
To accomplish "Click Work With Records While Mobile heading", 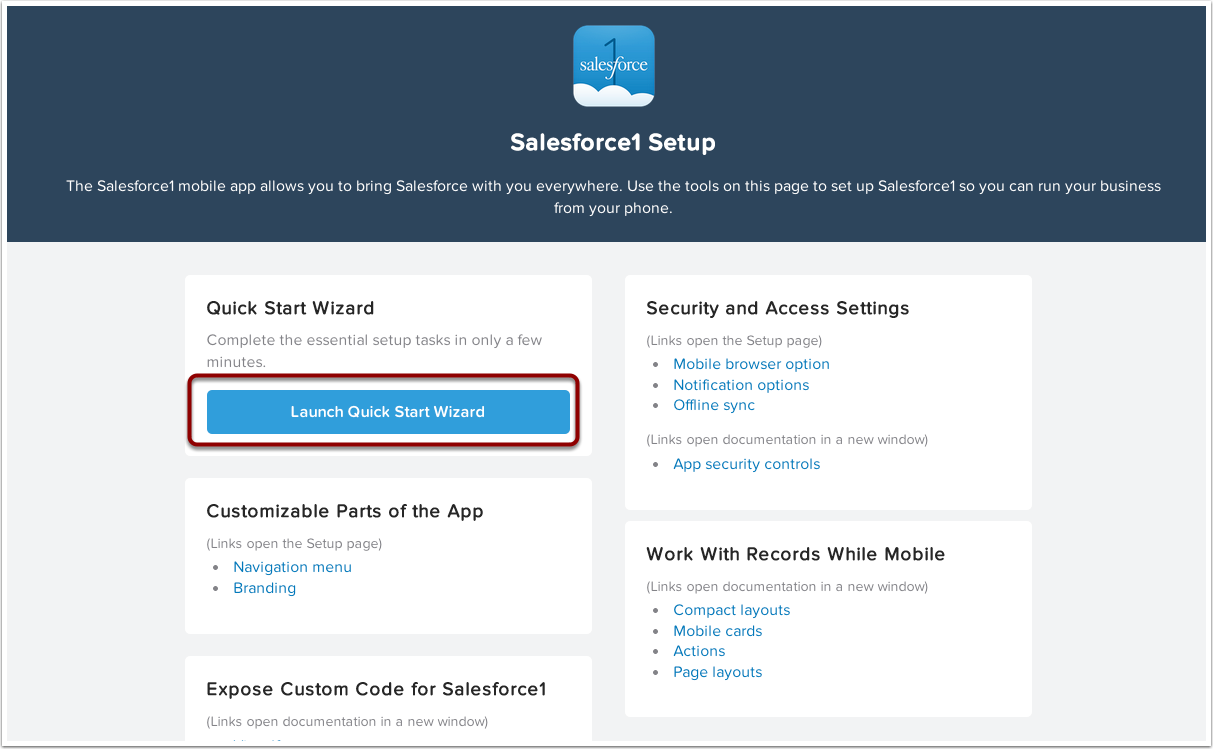I will [x=796, y=554].
